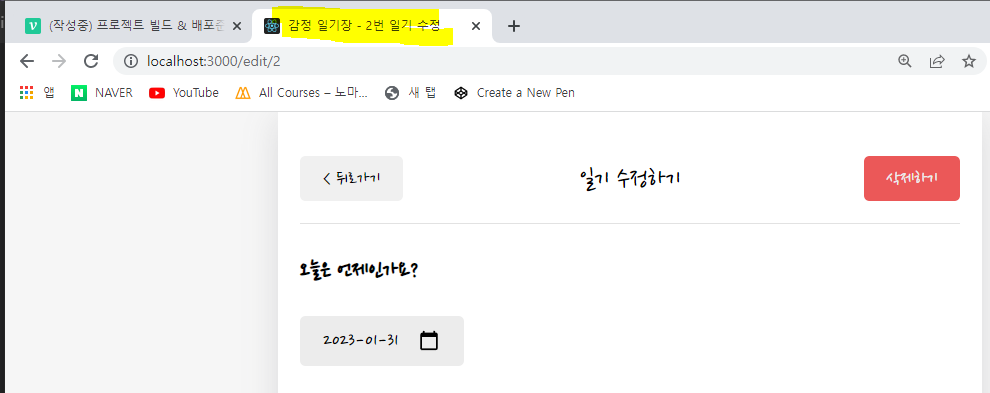Open calendar picker icon in date field
Screen dimensions: 990x393
point(429,341)
